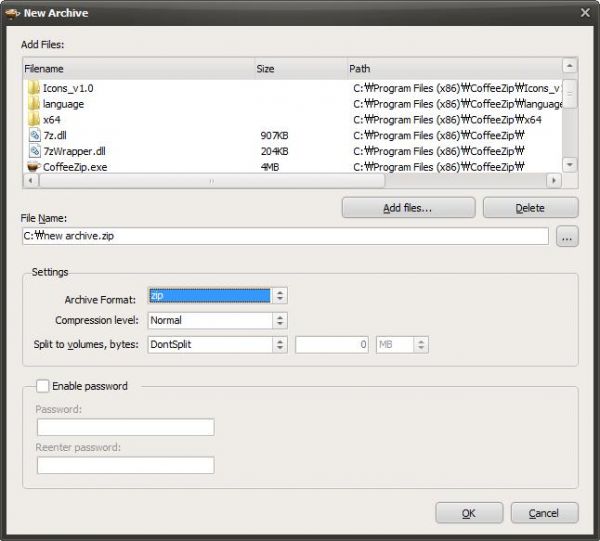The height and width of the screenshot is (541, 600).
Task: Click the 204KB size cell
Action: pos(274,151)
